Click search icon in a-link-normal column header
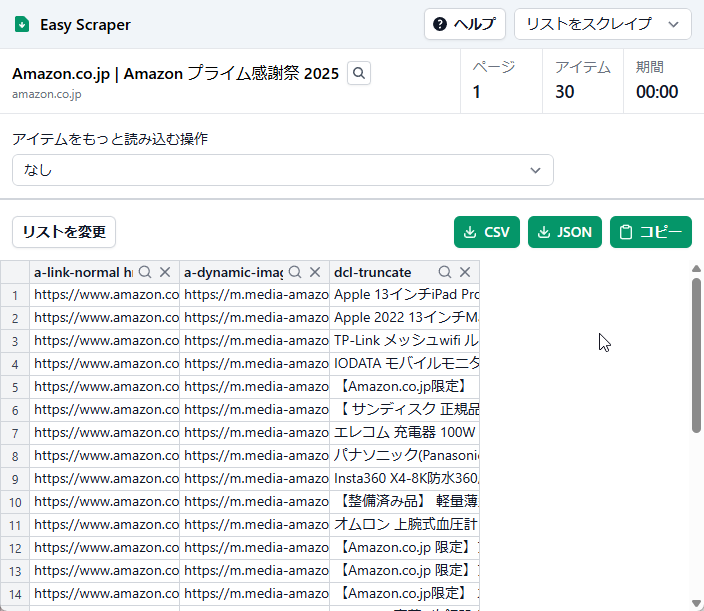 (145, 272)
